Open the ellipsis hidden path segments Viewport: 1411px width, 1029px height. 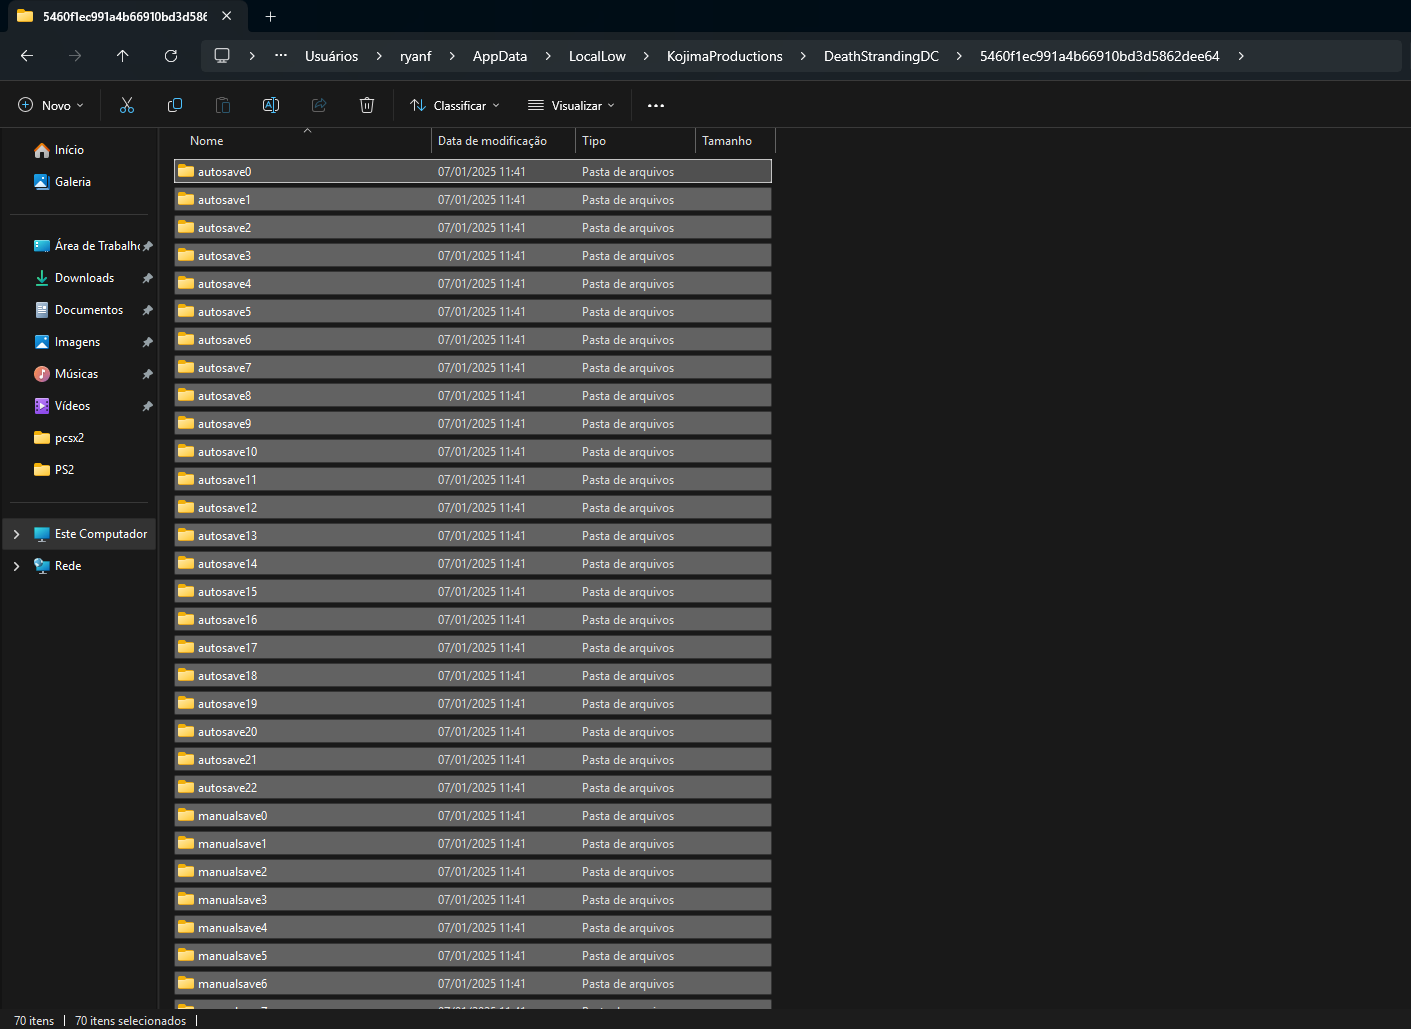click(x=281, y=56)
